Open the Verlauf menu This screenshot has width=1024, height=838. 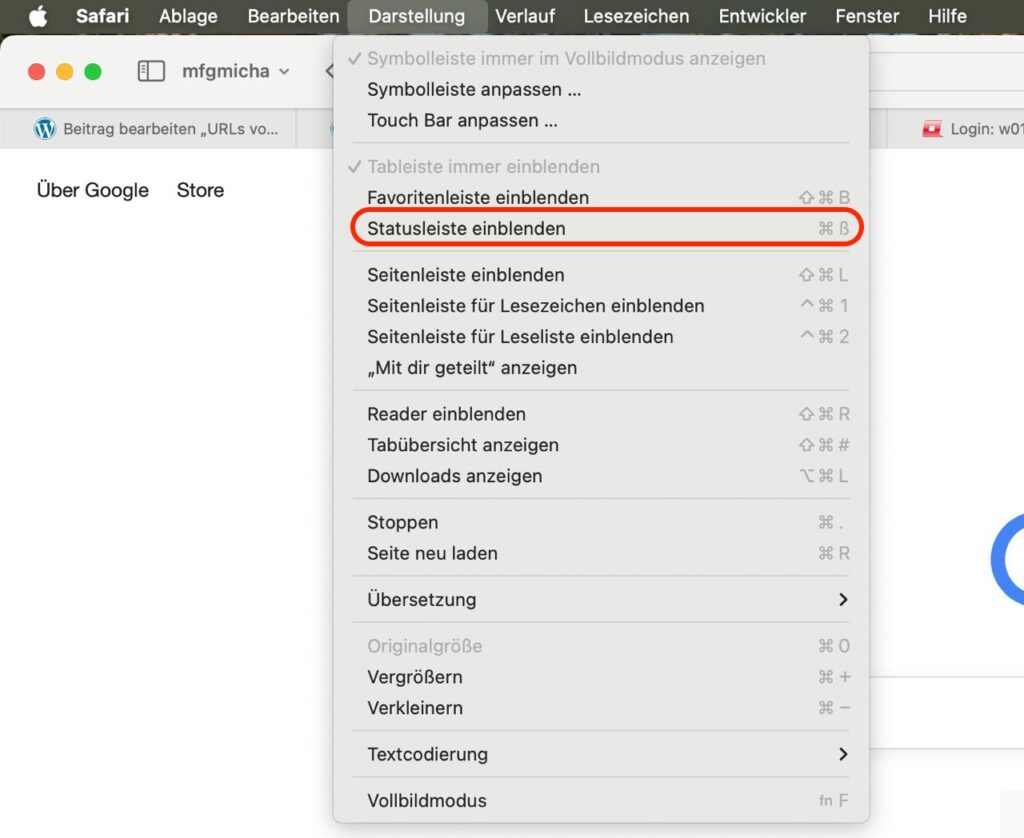525,16
